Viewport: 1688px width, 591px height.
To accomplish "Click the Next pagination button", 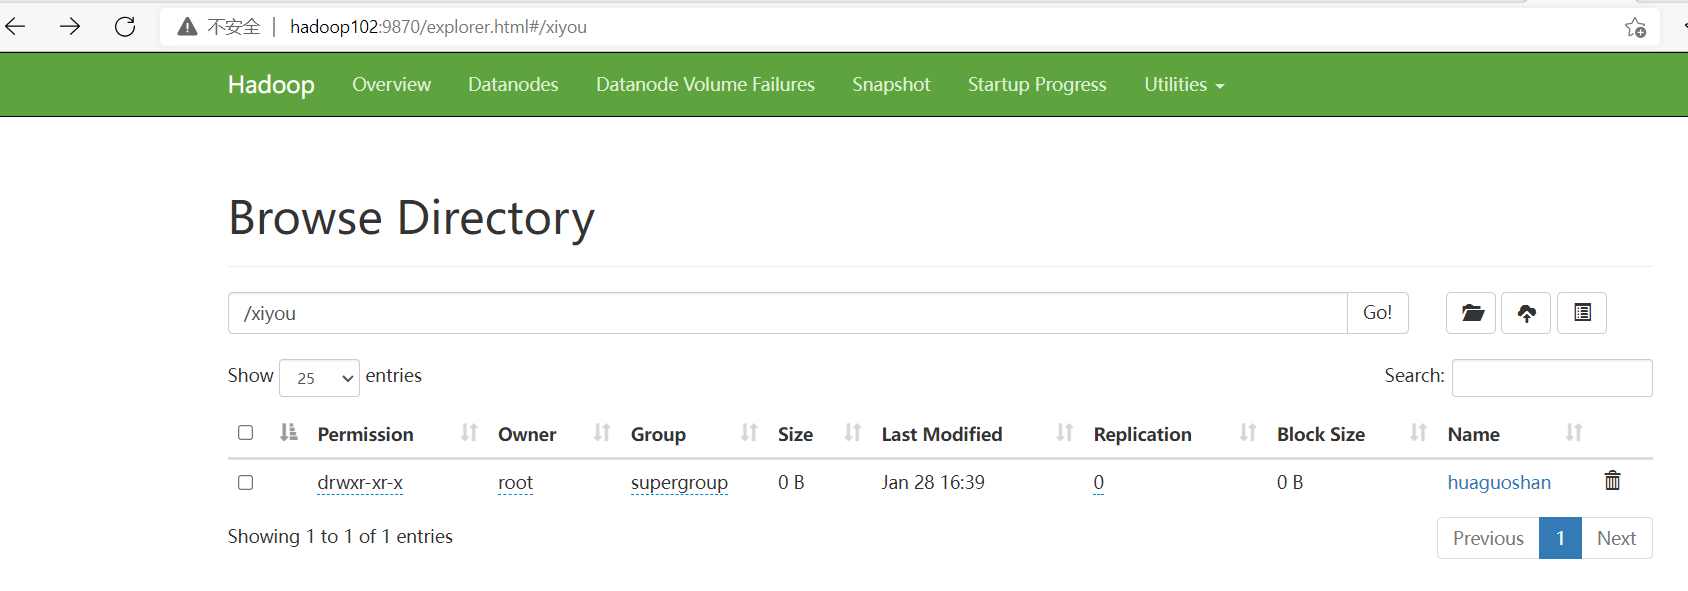I will pyautogui.click(x=1616, y=538).
